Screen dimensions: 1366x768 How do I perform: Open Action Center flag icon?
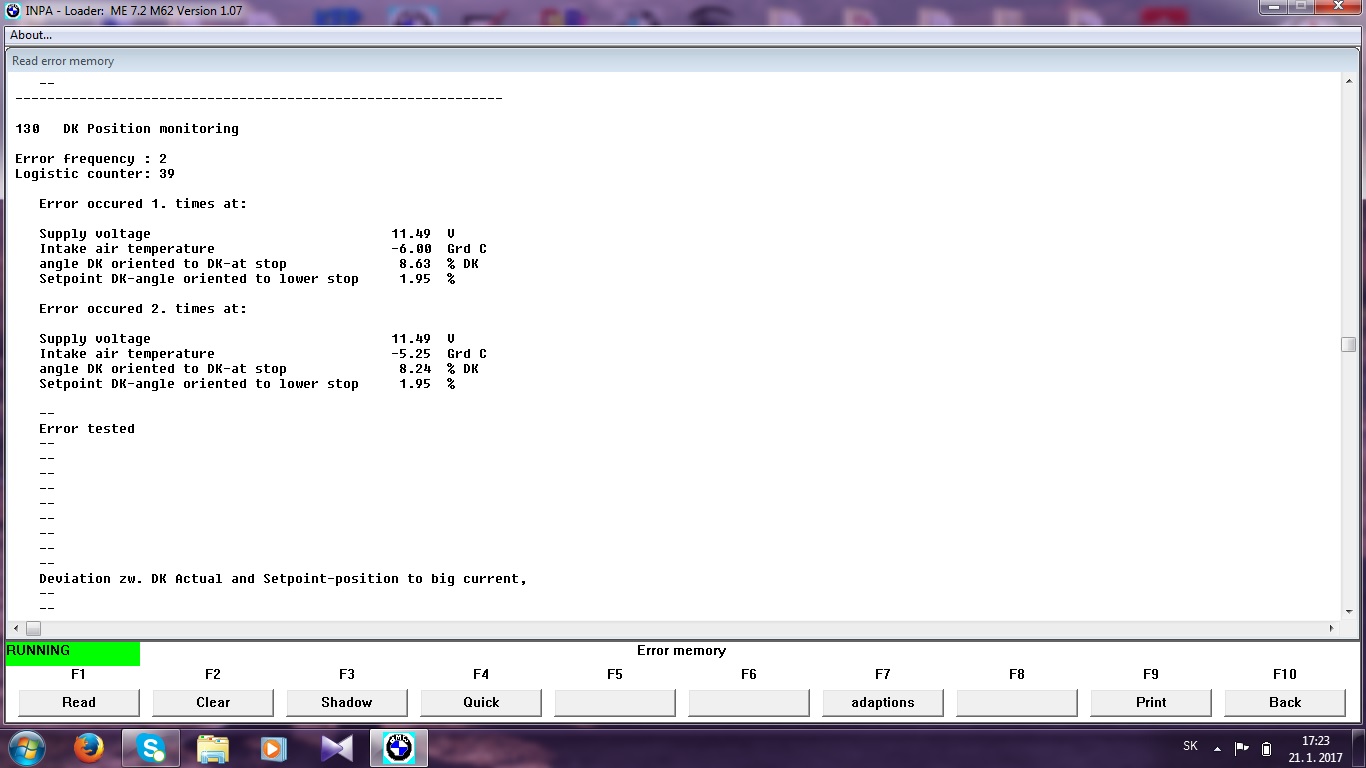[x=1242, y=748]
